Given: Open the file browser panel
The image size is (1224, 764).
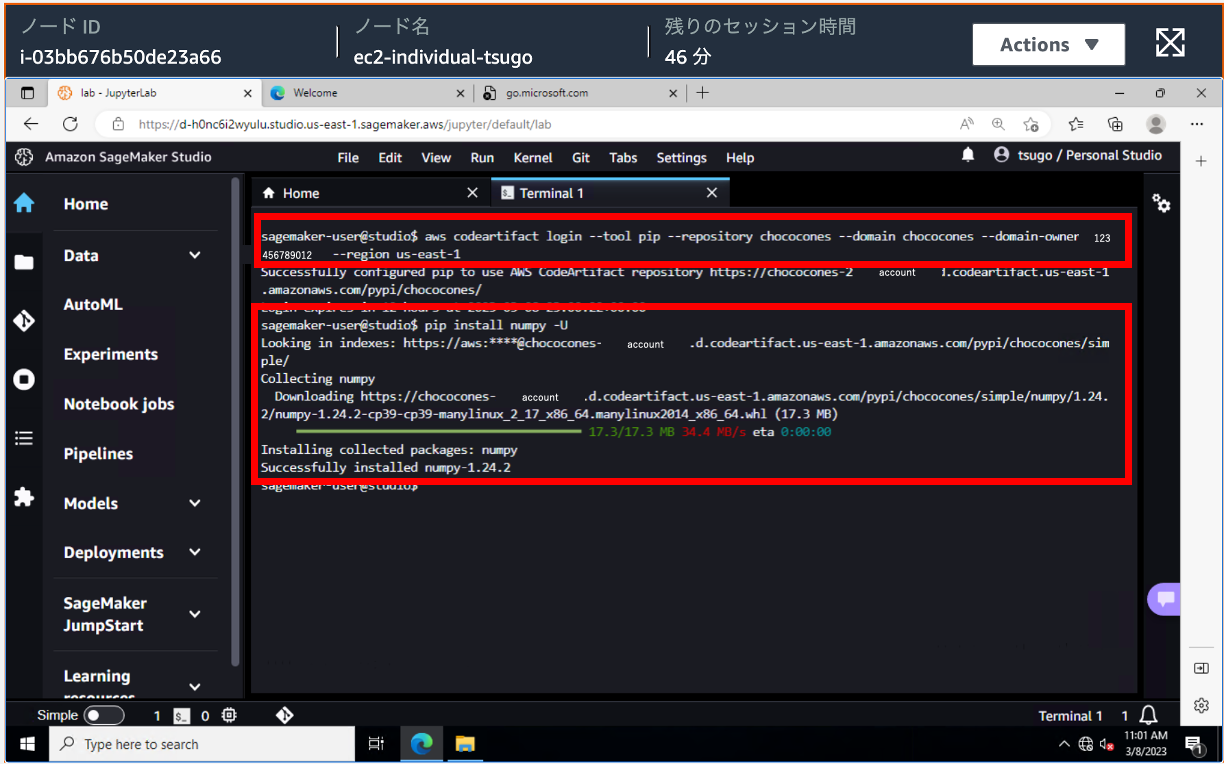Looking at the screenshot, I should tap(24, 260).
